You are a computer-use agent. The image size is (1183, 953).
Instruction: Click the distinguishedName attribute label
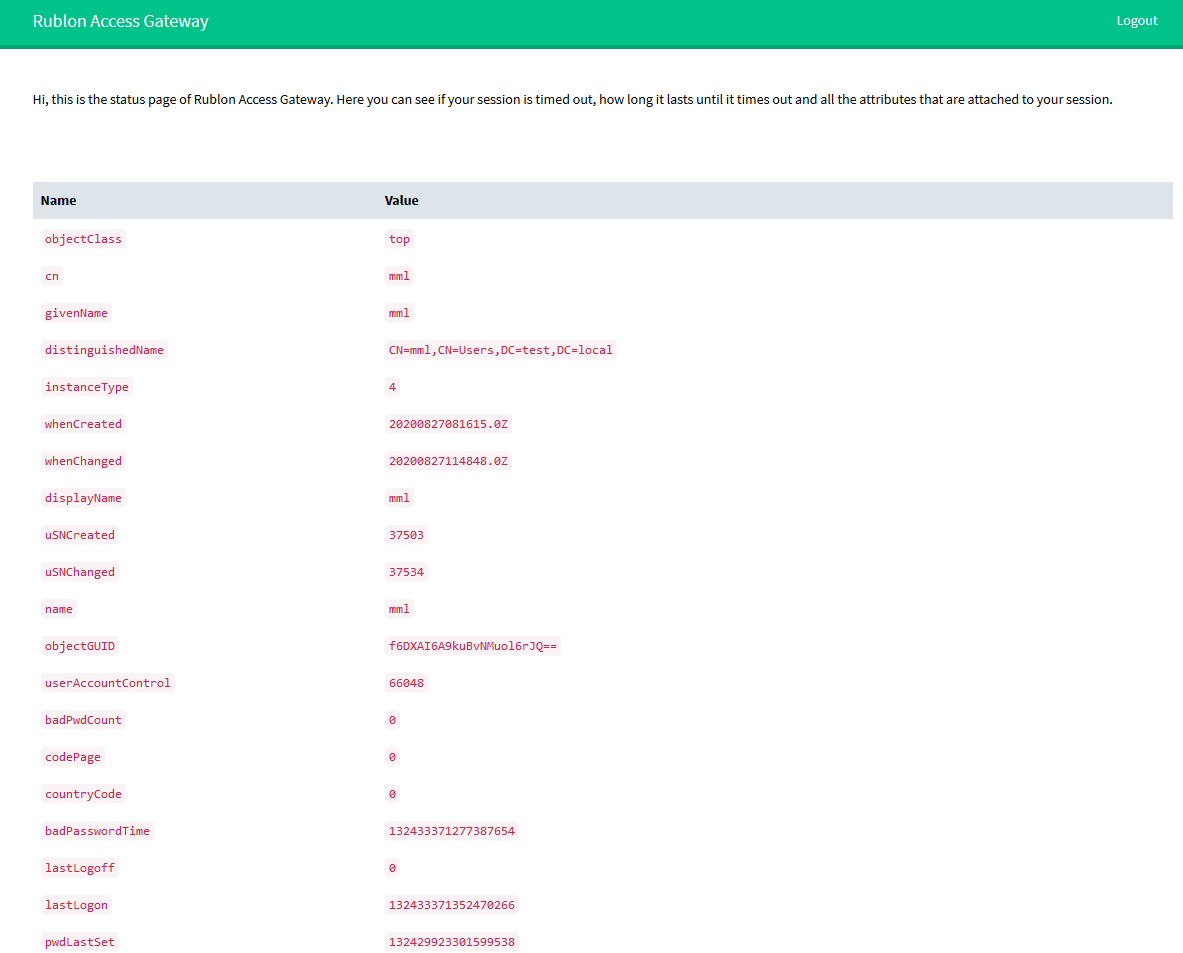click(104, 350)
